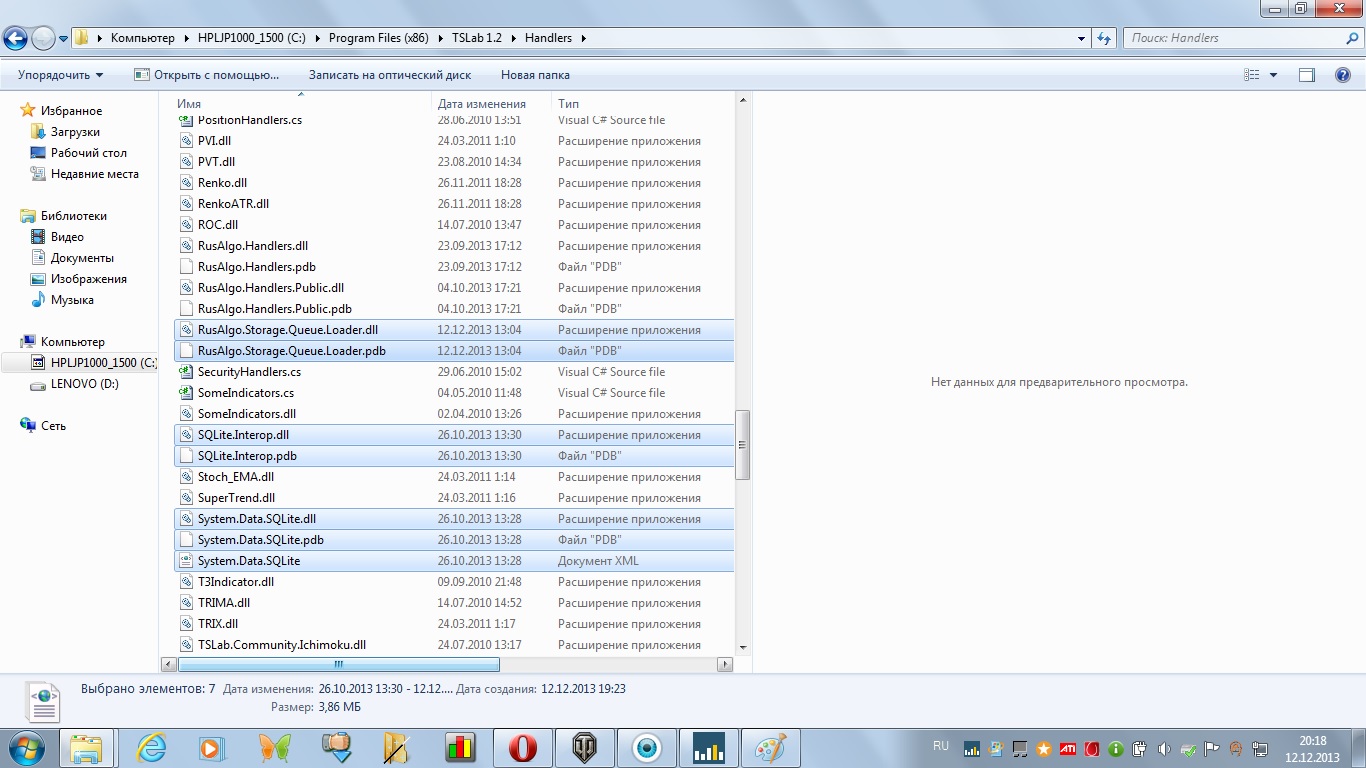Expand the breadcrumb arrow after Handlers
The image size is (1366, 768).
tap(584, 39)
